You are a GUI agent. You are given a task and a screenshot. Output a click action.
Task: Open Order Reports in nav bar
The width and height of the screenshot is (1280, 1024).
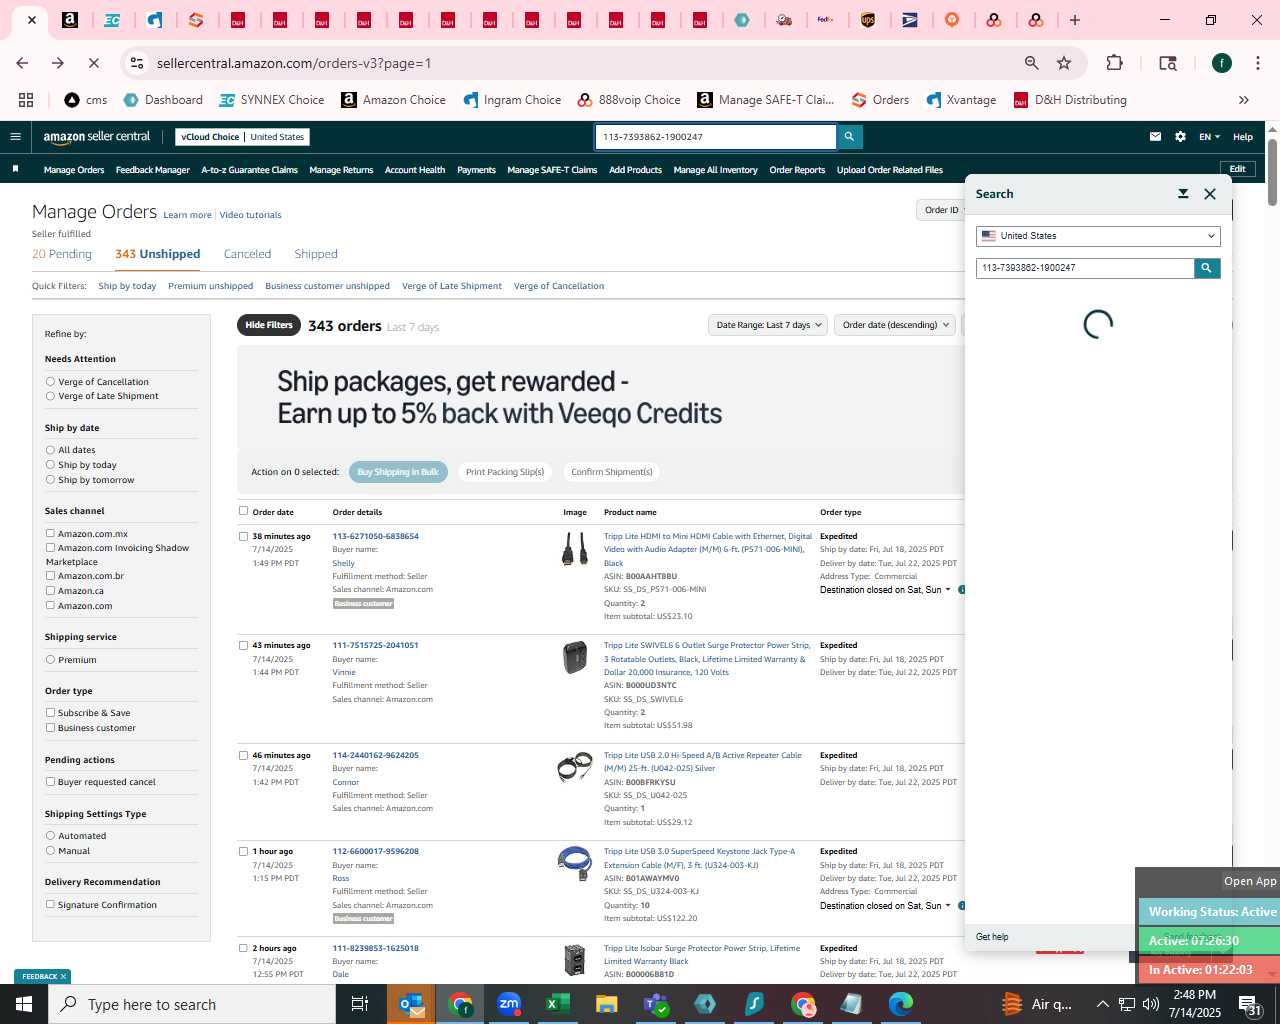(797, 170)
